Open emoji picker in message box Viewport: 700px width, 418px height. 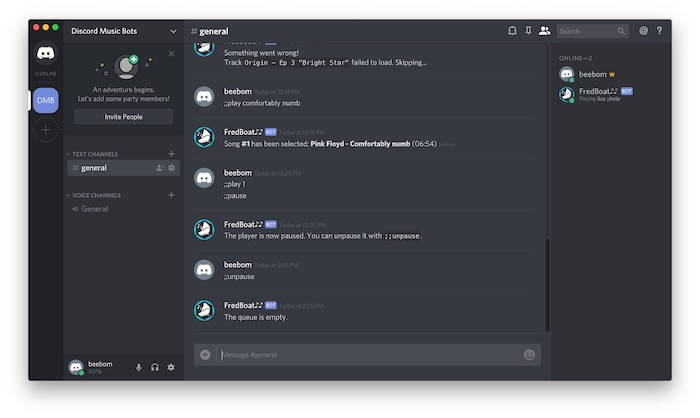(529, 354)
